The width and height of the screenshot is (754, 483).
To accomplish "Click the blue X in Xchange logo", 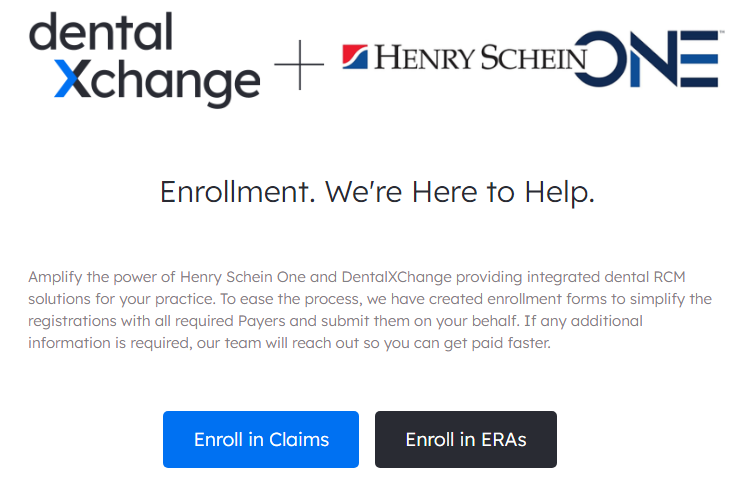I will click(x=72, y=79).
